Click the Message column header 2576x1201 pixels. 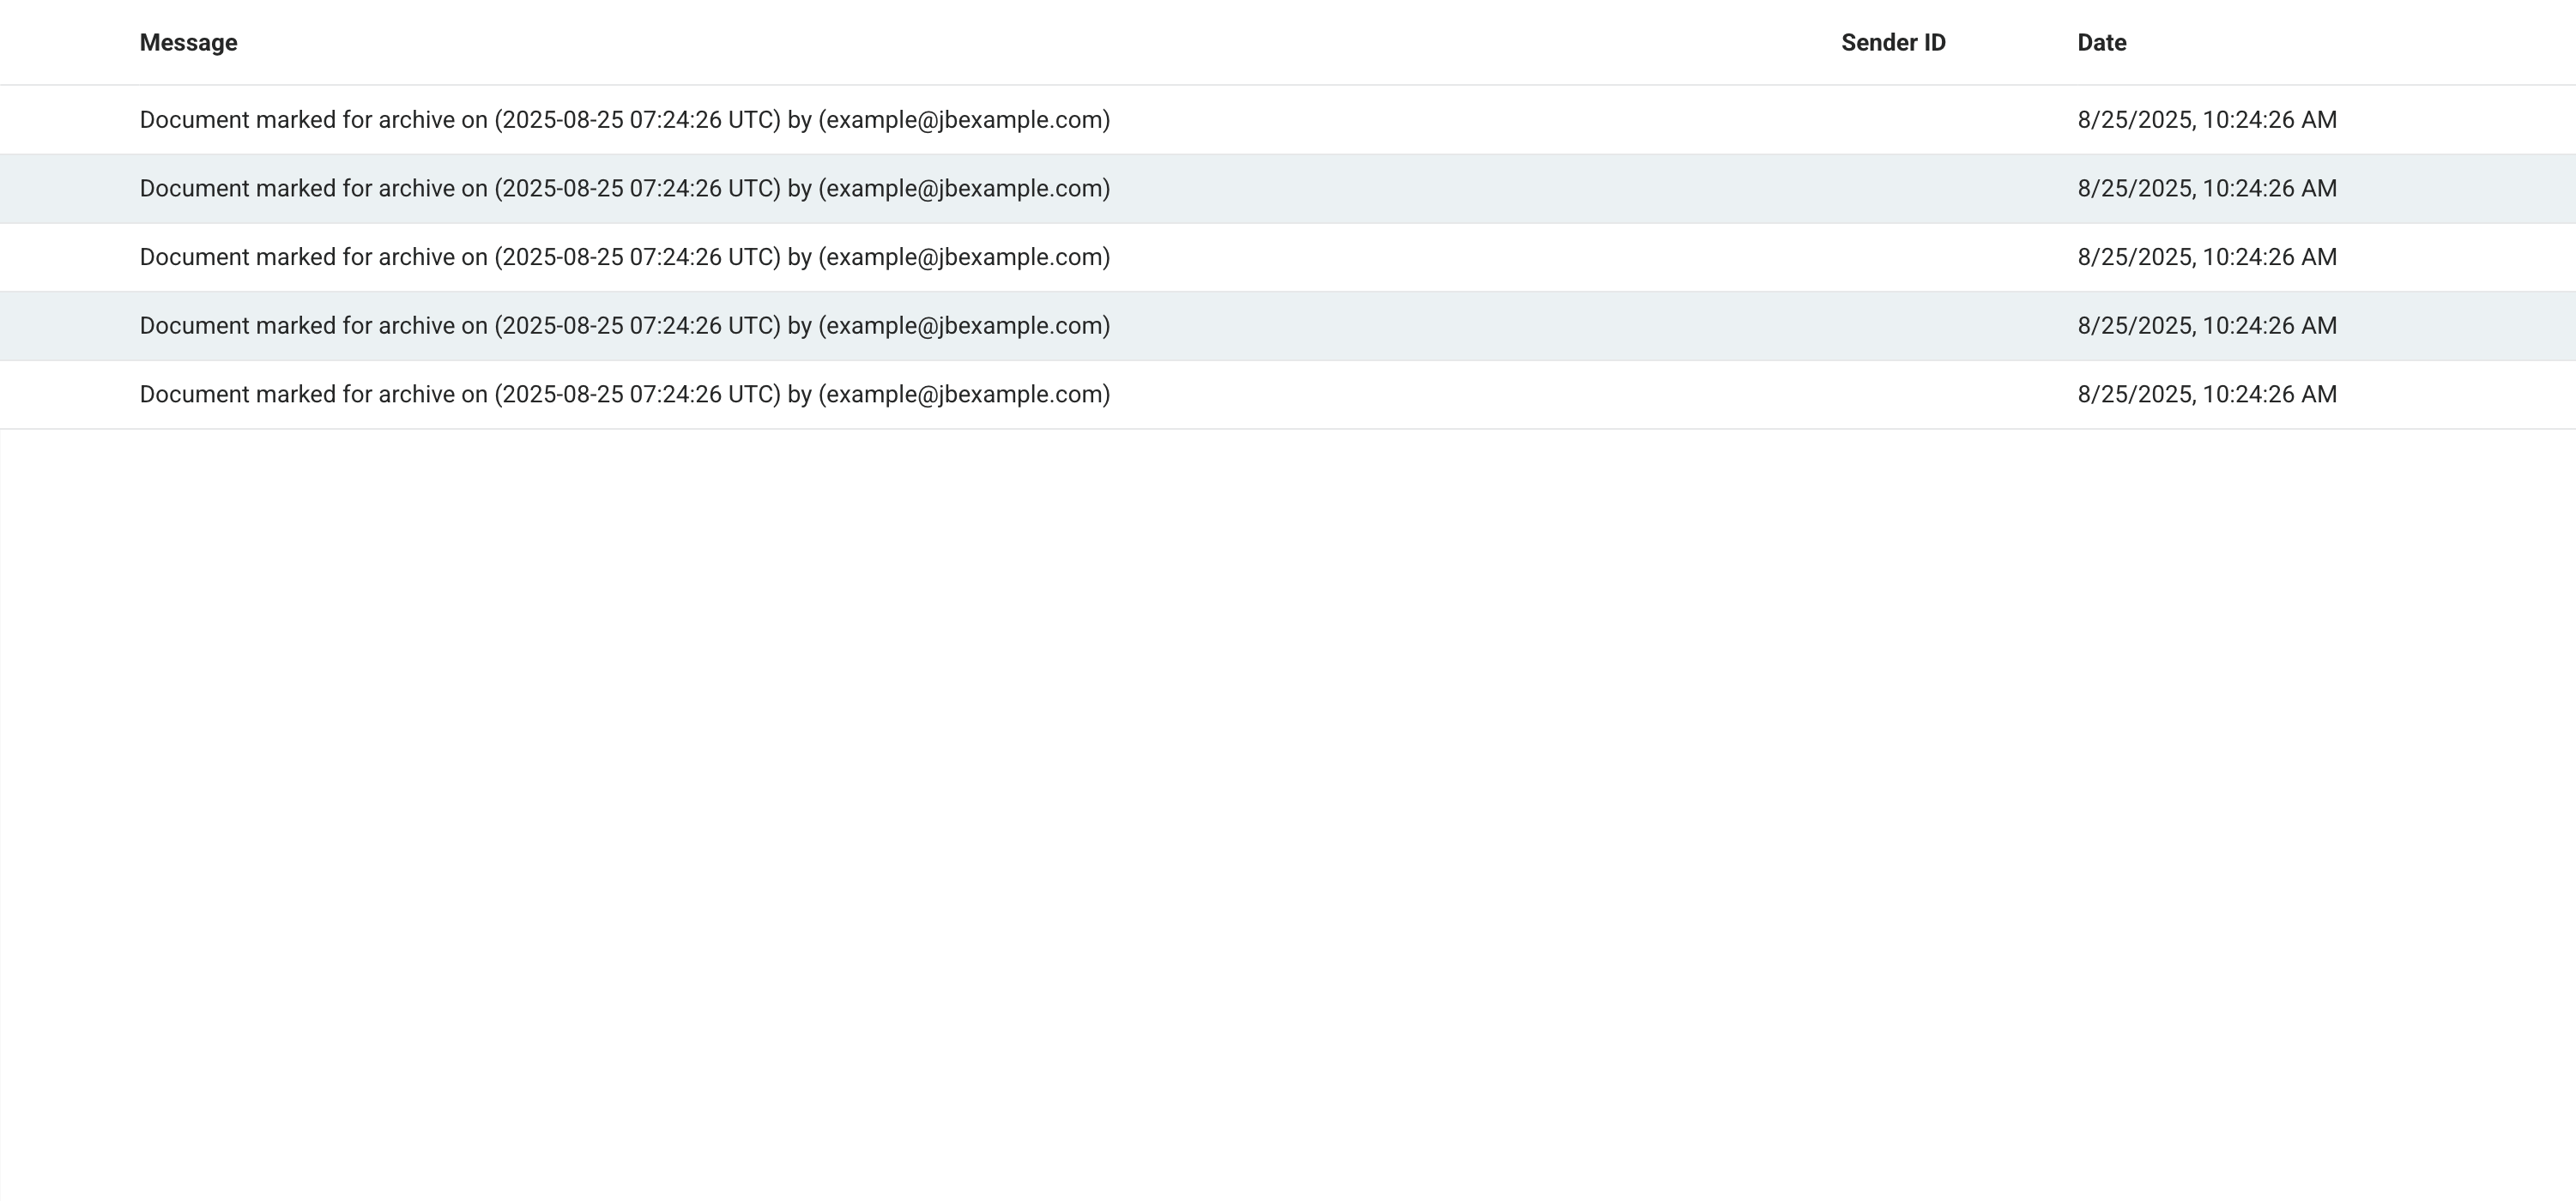point(188,43)
